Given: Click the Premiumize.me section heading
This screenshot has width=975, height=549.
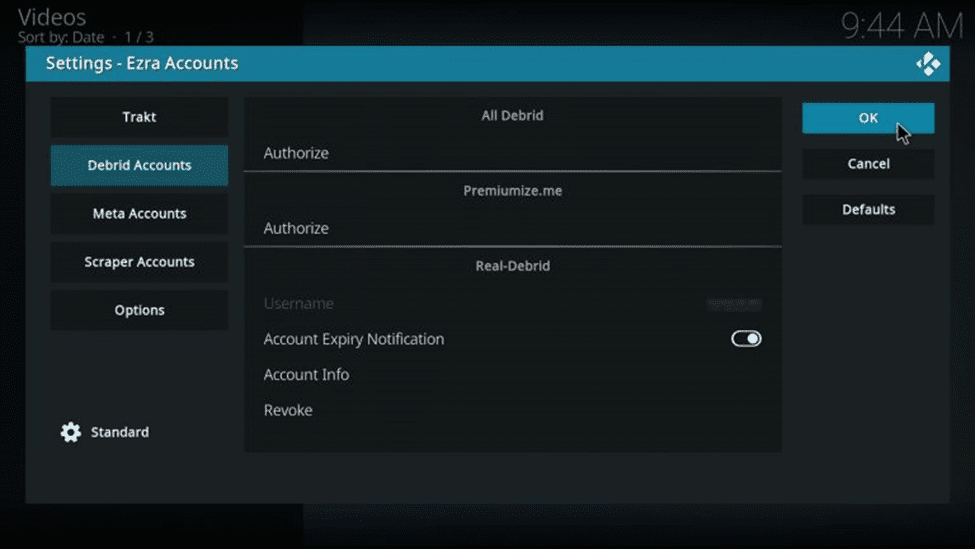Looking at the screenshot, I should coord(512,191).
